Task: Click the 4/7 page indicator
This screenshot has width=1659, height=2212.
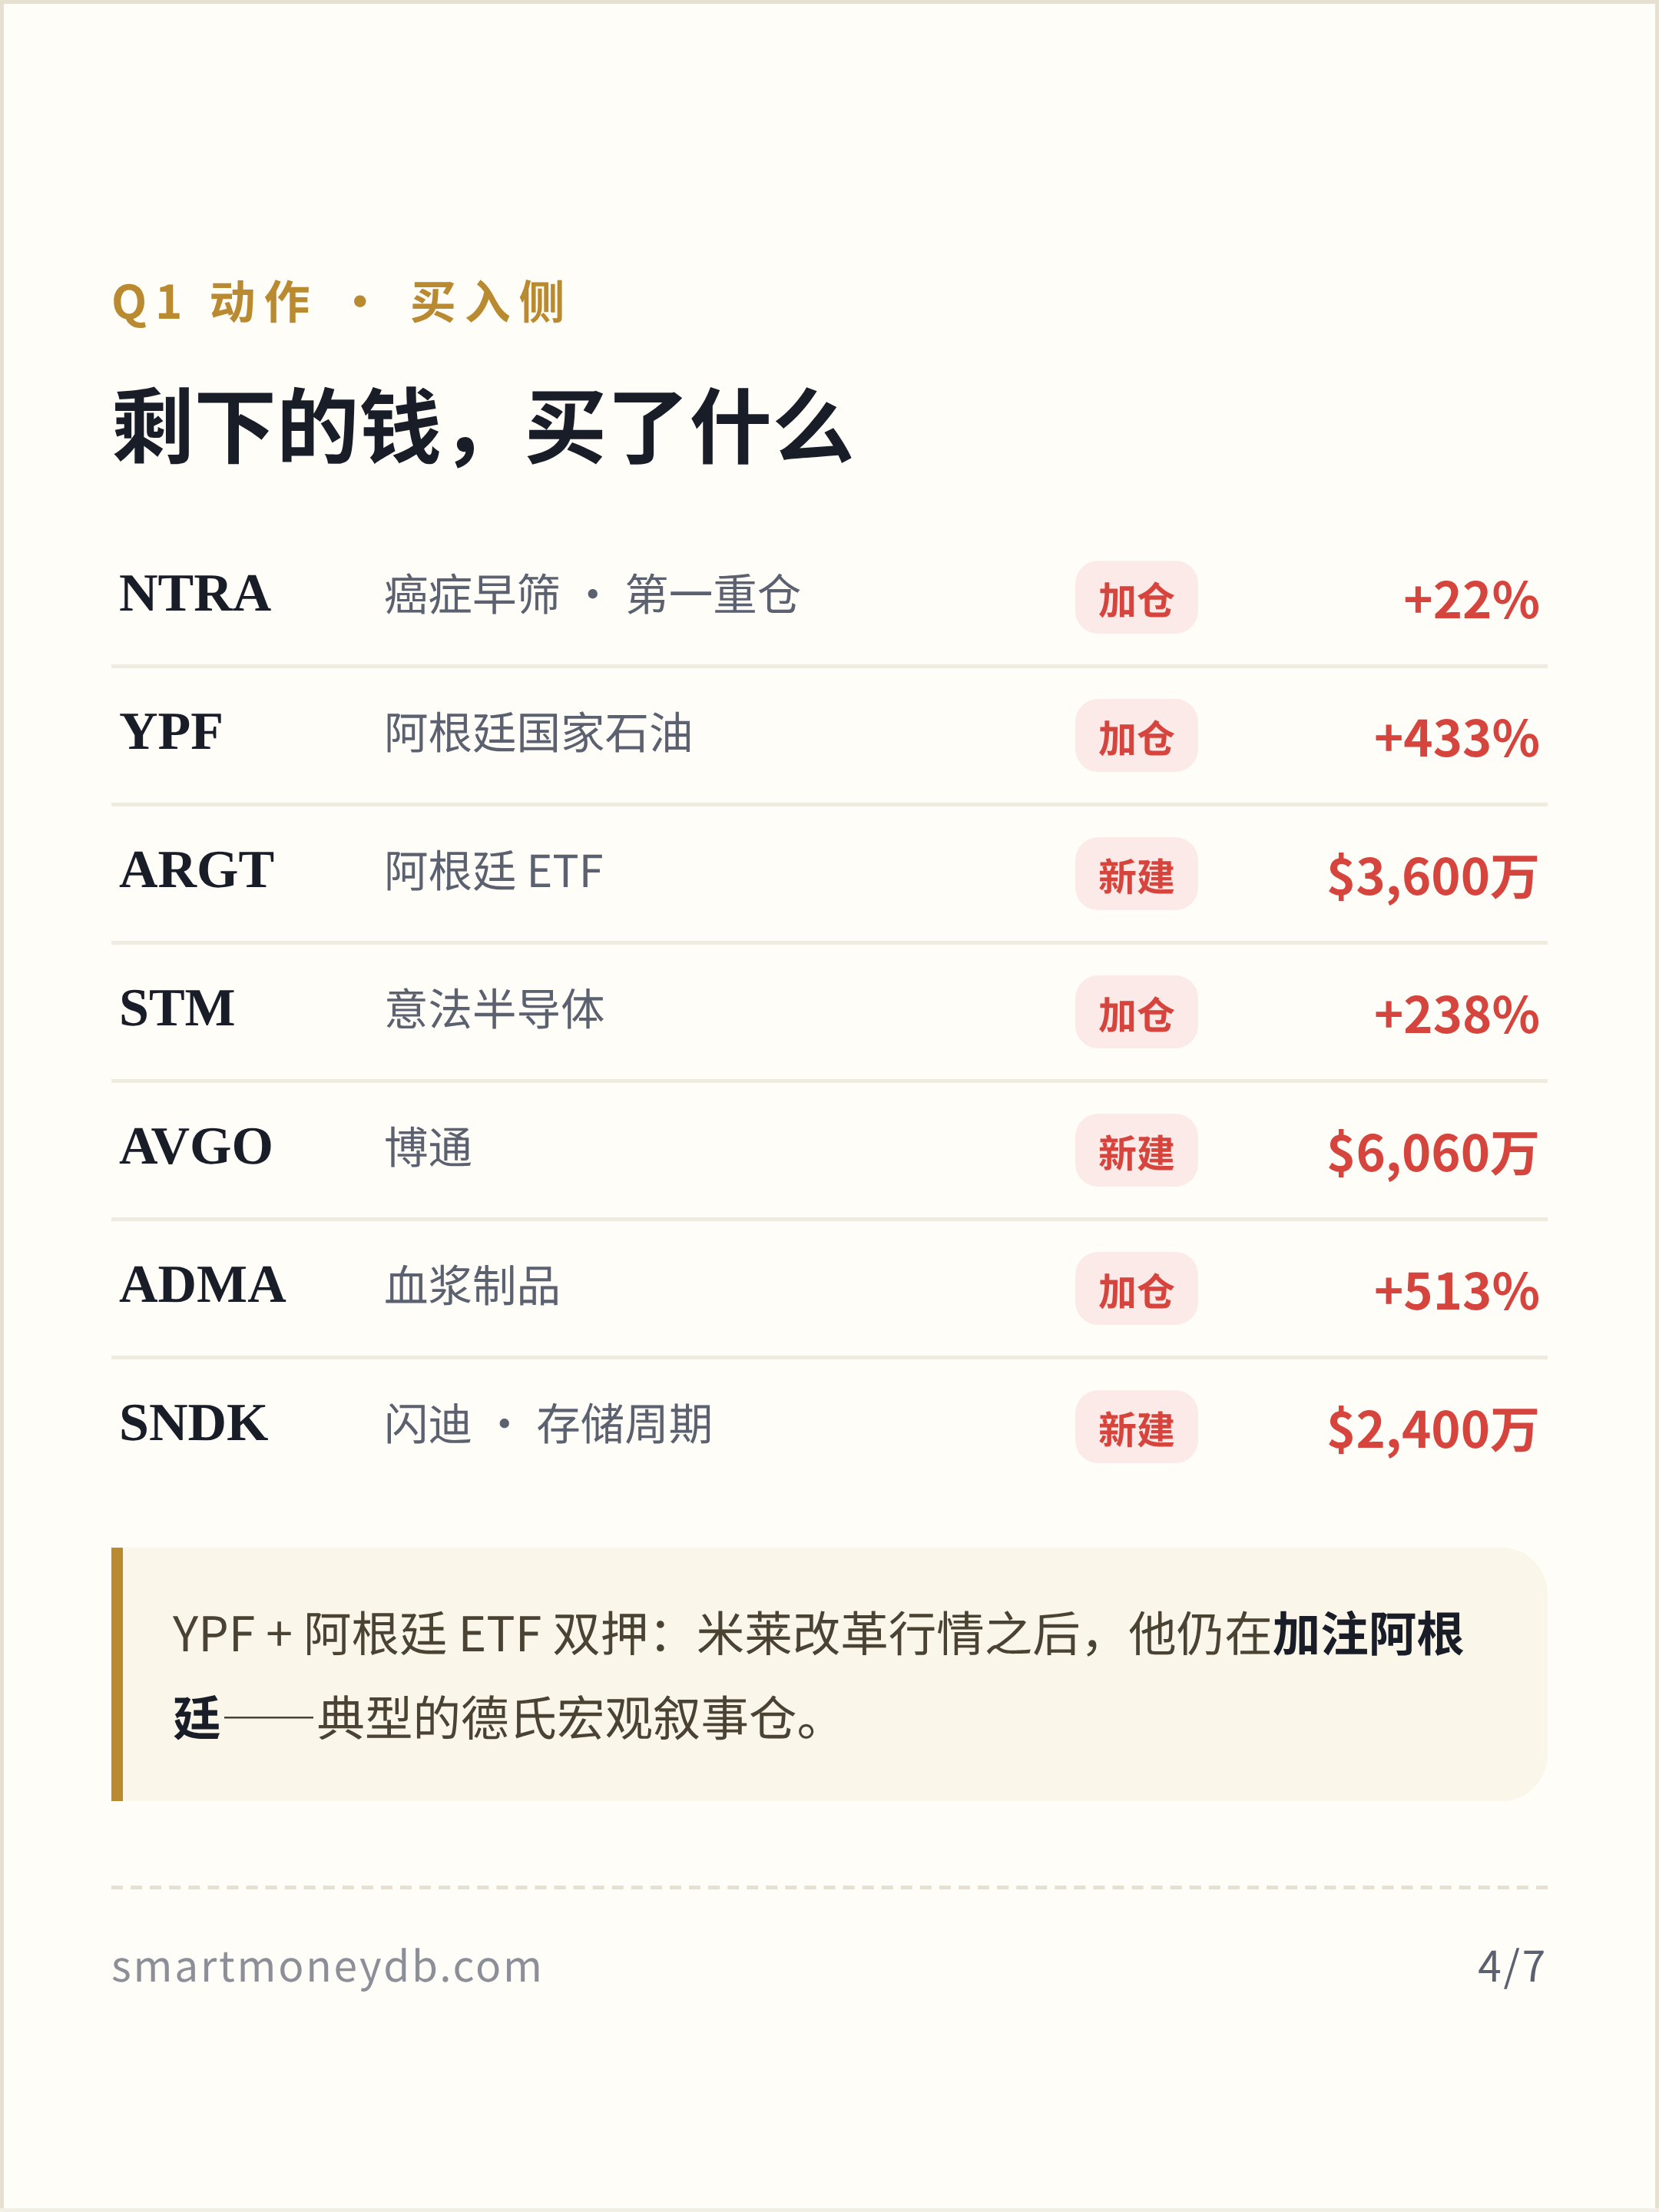Action: coord(1511,1967)
